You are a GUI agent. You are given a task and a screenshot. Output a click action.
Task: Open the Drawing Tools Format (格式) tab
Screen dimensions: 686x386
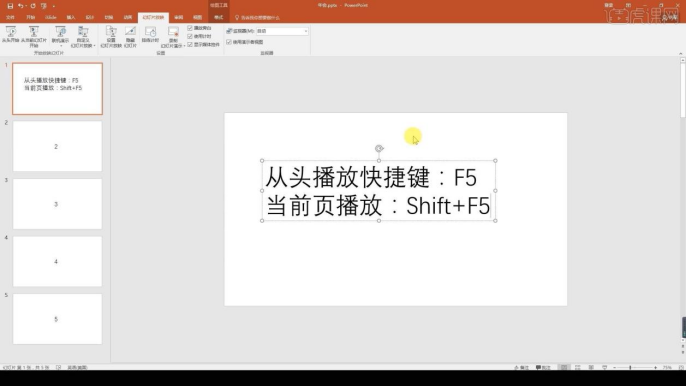[x=218, y=18]
